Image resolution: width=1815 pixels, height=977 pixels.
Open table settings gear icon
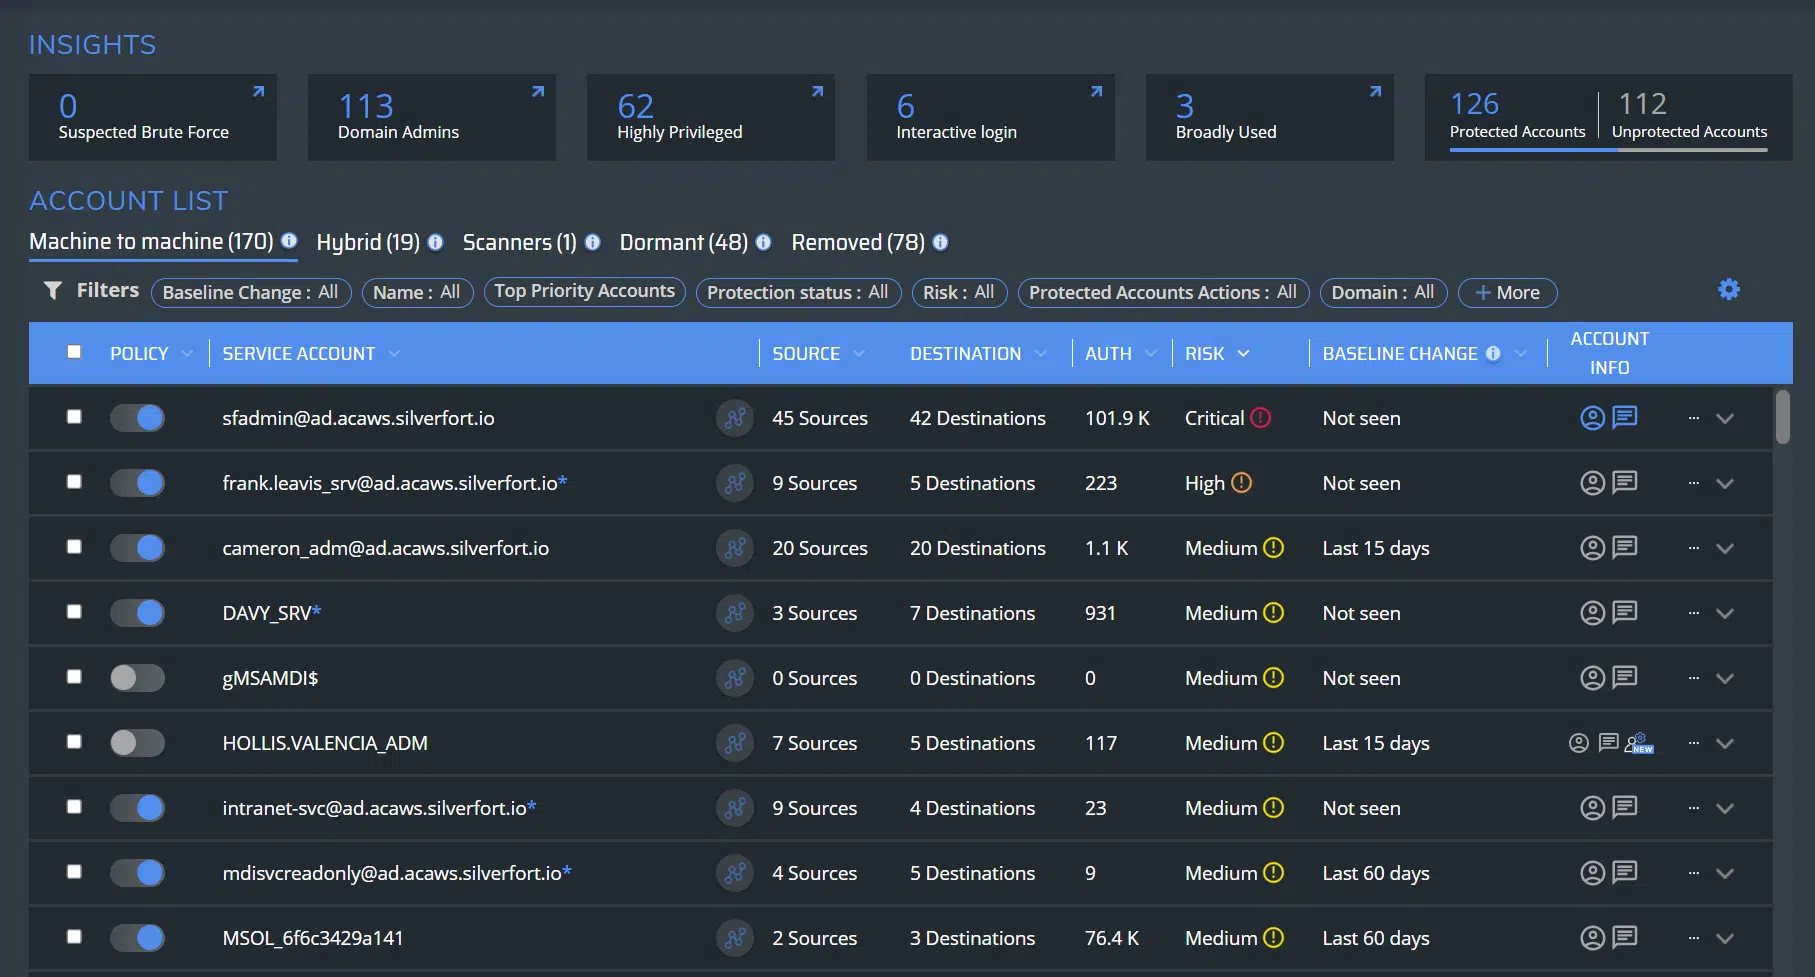click(x=1728, y=290)
